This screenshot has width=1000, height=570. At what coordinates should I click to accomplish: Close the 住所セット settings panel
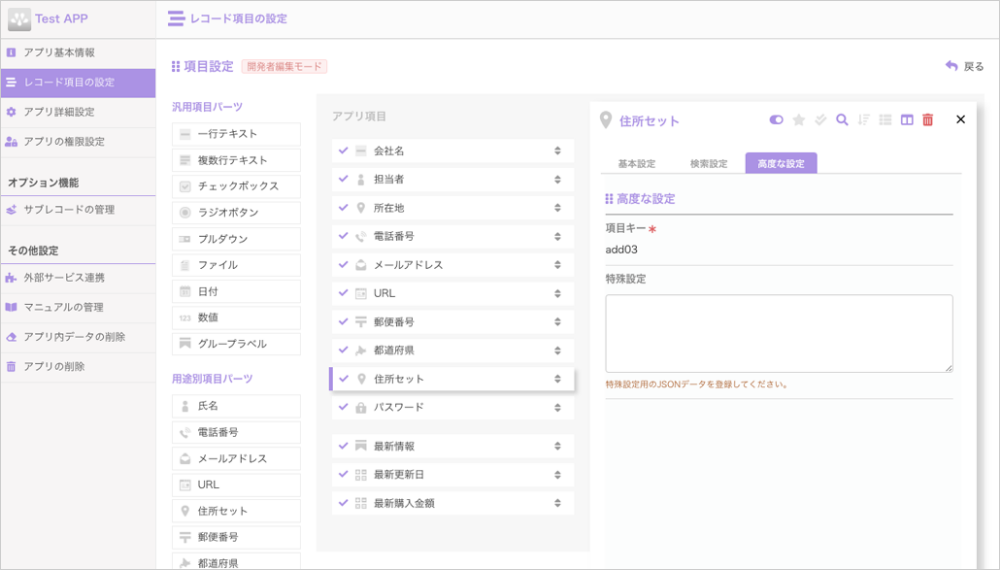[x=960, y=119]
